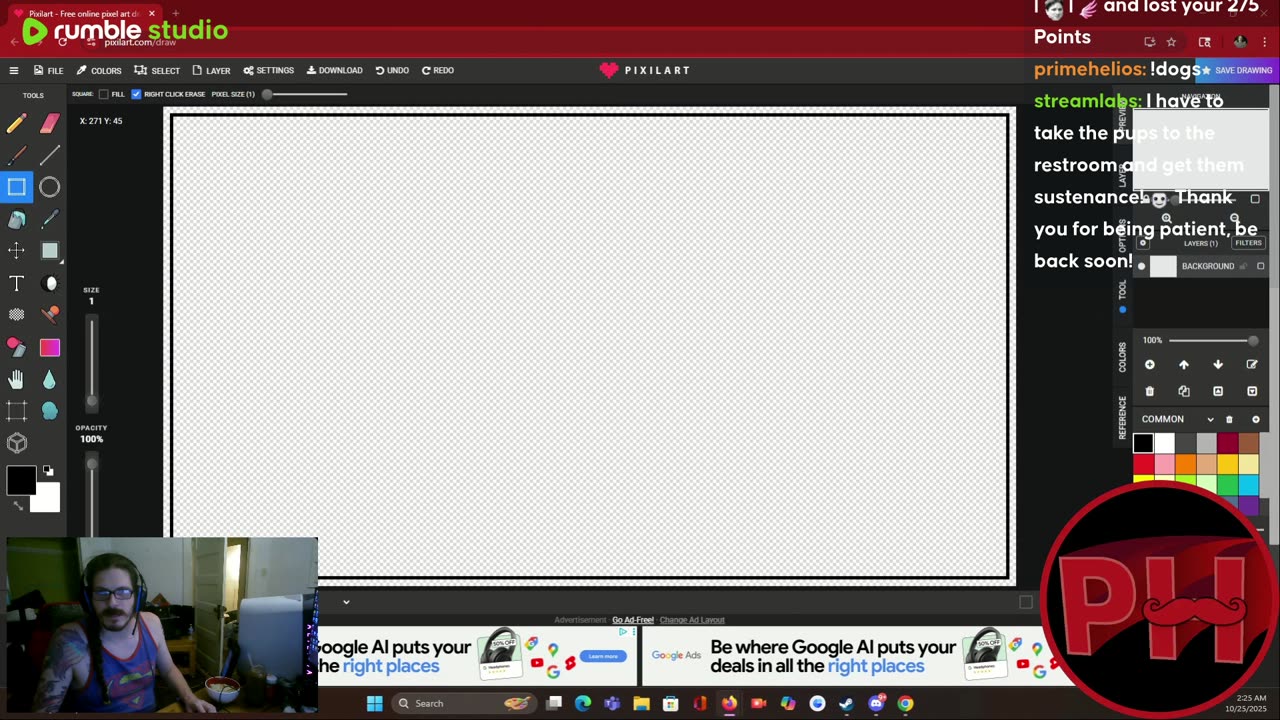Toggle the Background layer lock

(1244, 266)
